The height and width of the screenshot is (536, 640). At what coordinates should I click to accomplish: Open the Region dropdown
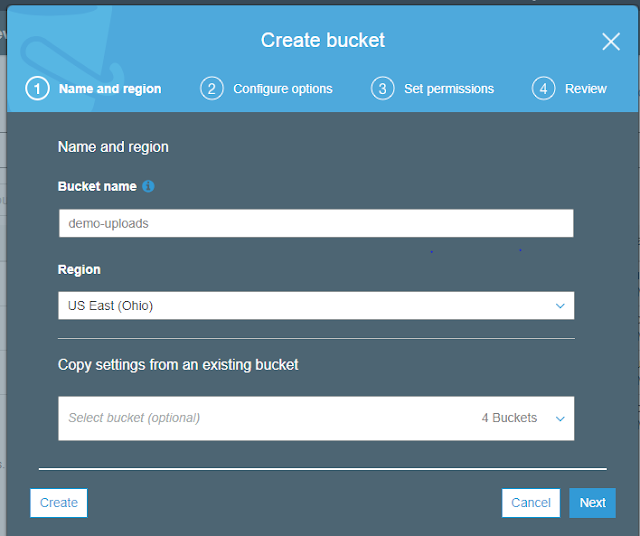coord(315,306)
